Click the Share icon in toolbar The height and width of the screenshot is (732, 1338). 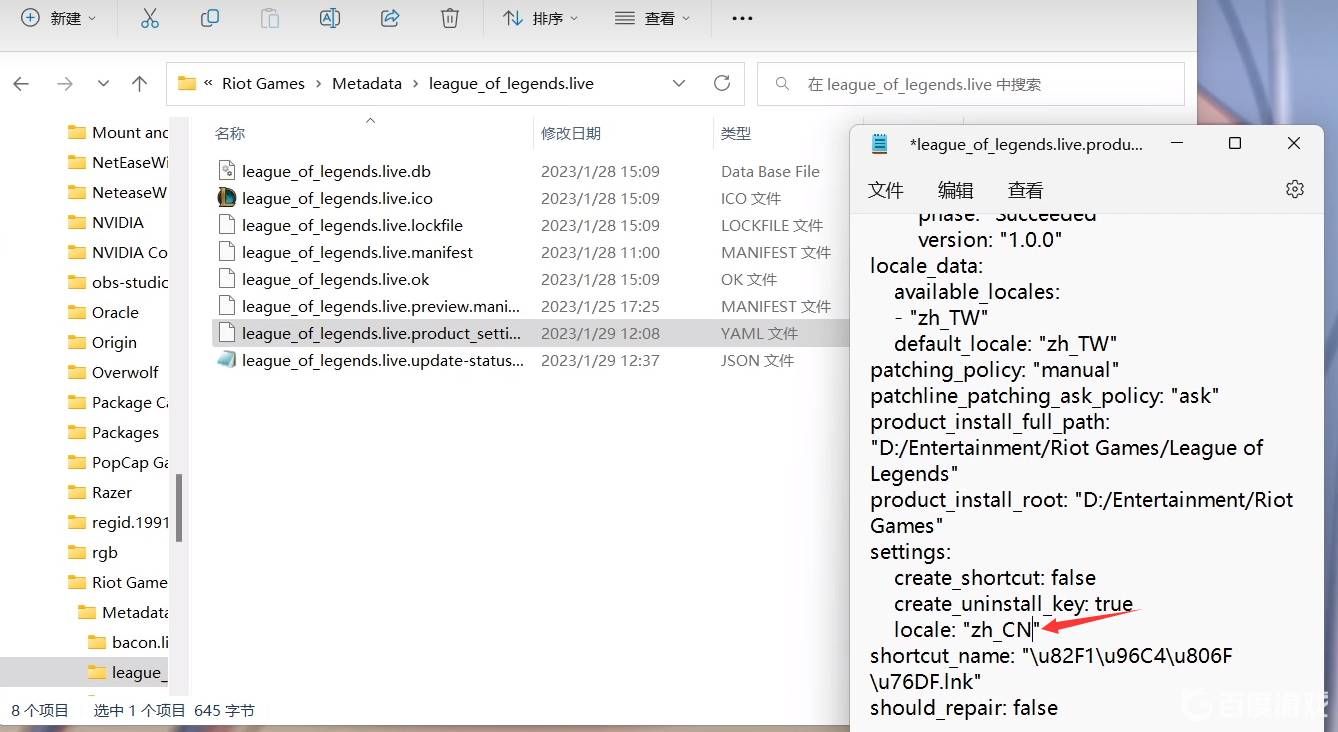pyautogui.click(x=390, y=18)
